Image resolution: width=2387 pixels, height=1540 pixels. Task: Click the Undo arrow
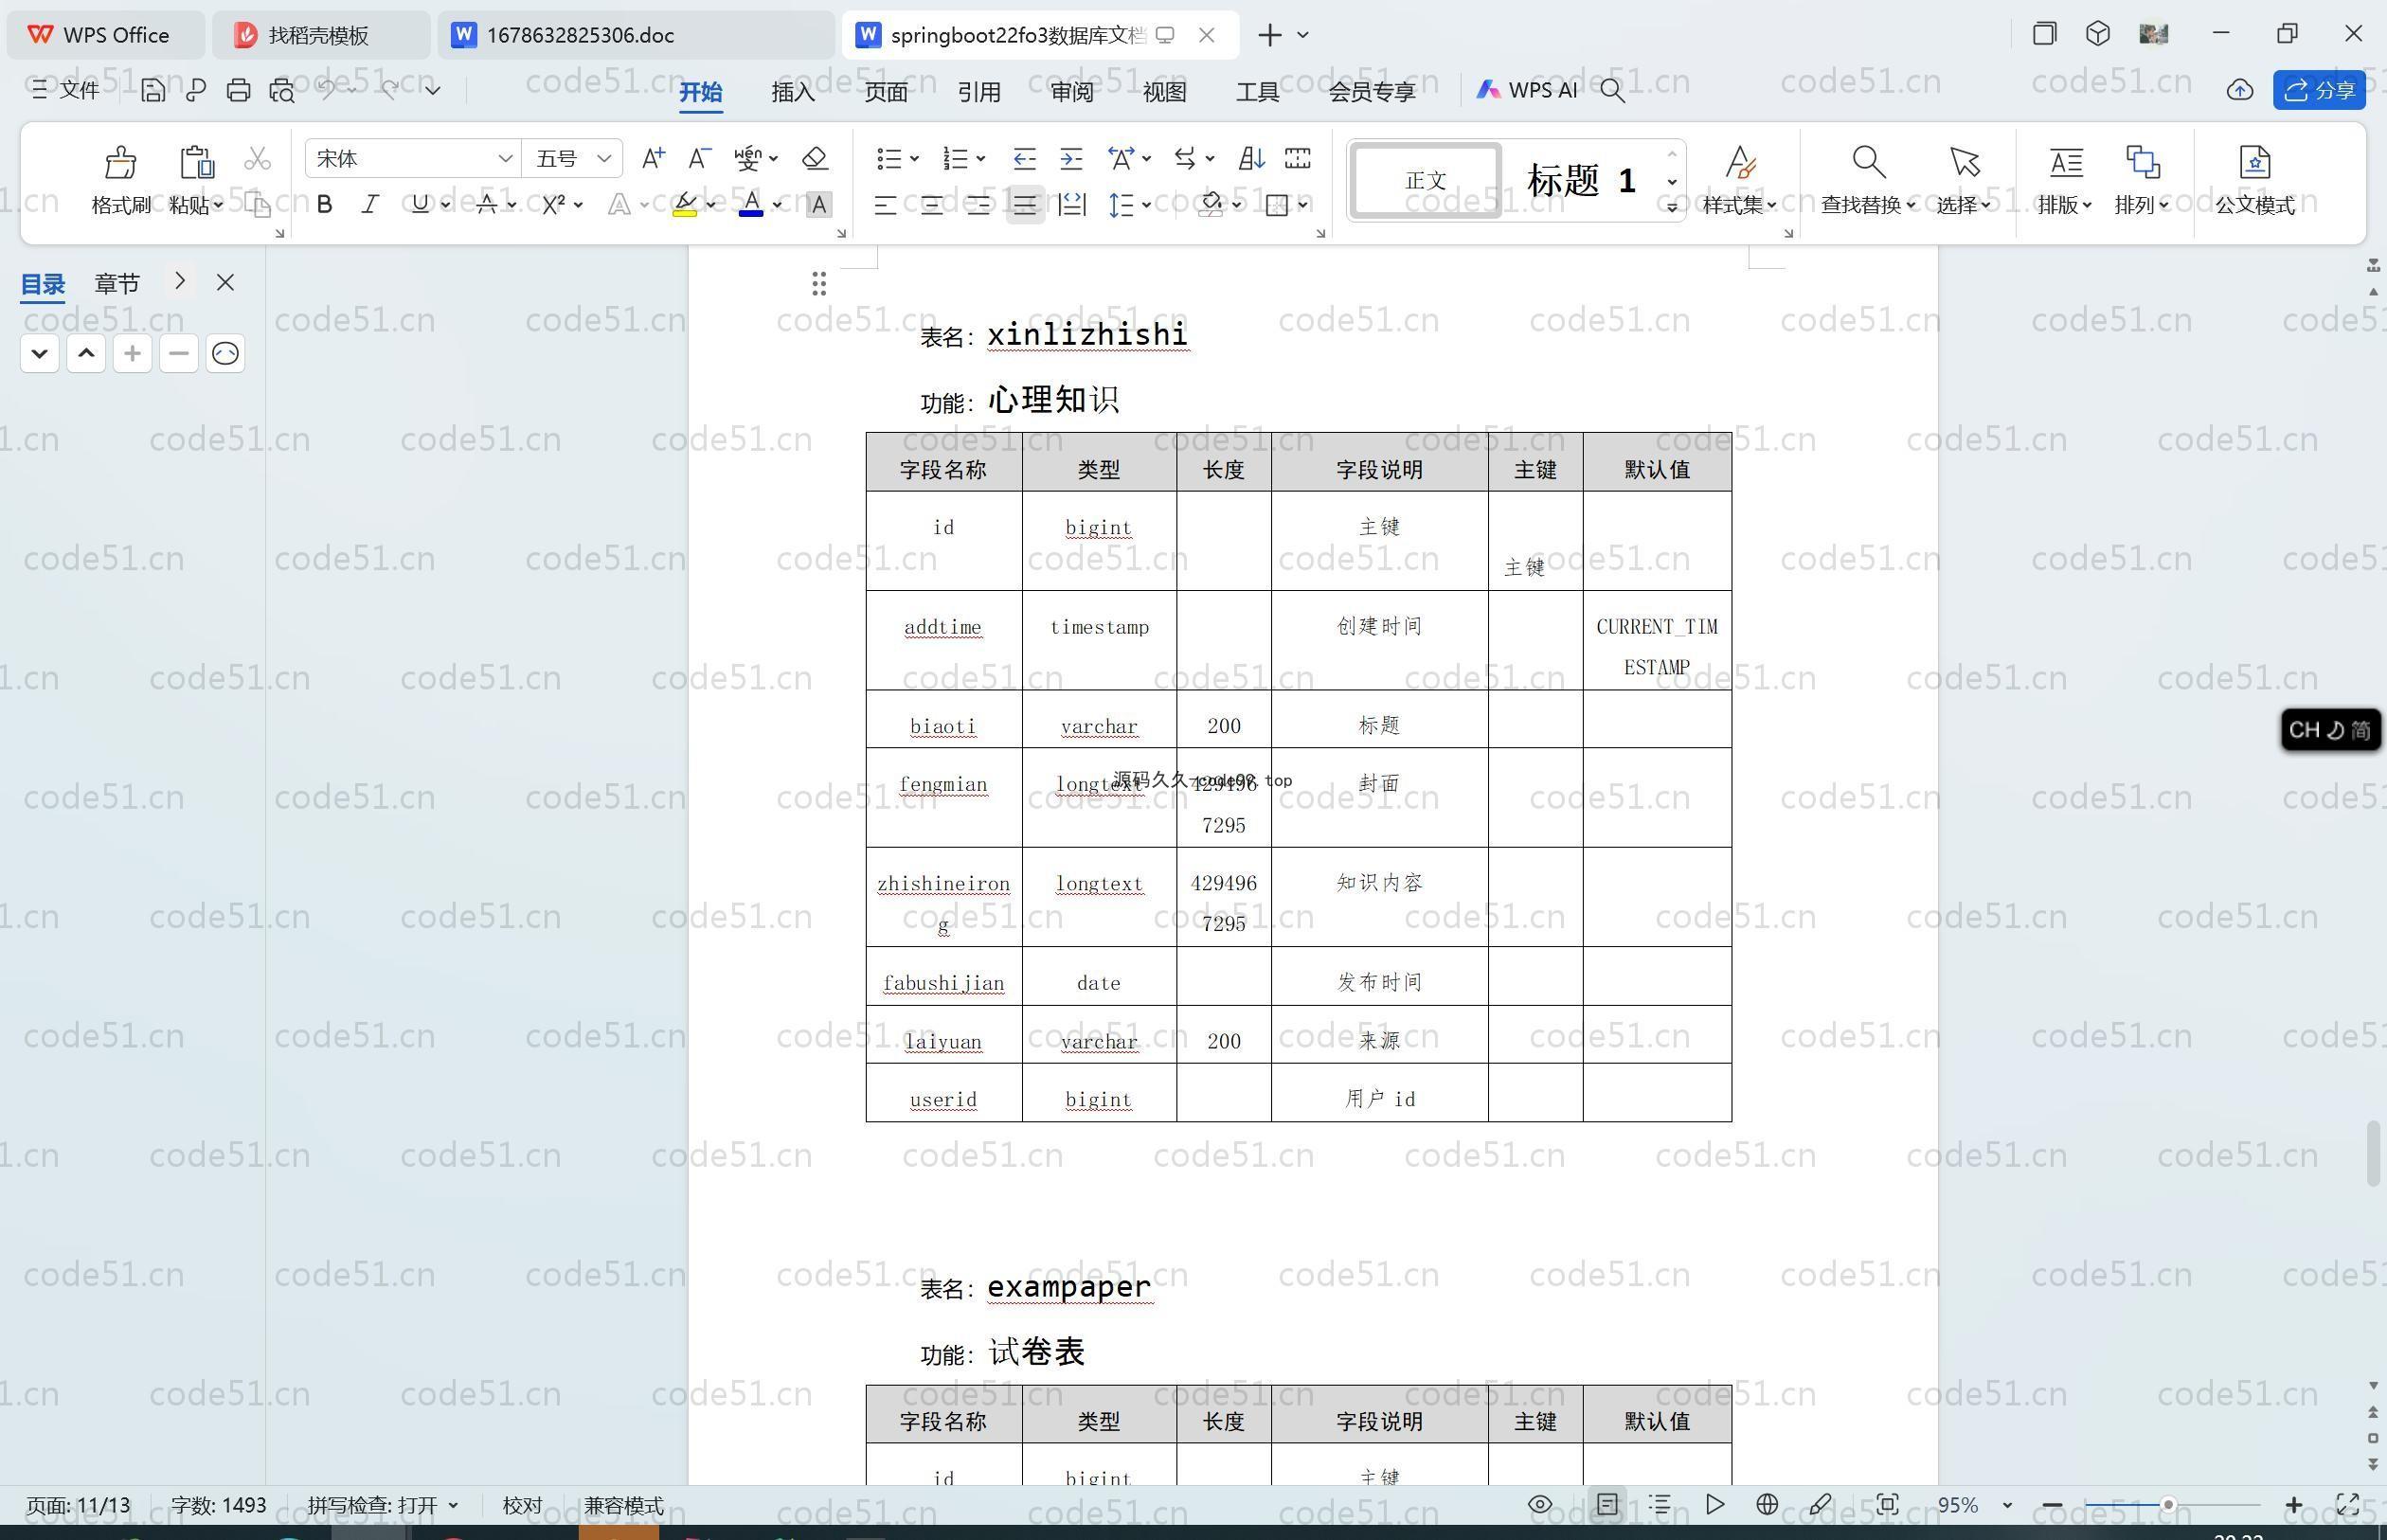coord(327,90)
